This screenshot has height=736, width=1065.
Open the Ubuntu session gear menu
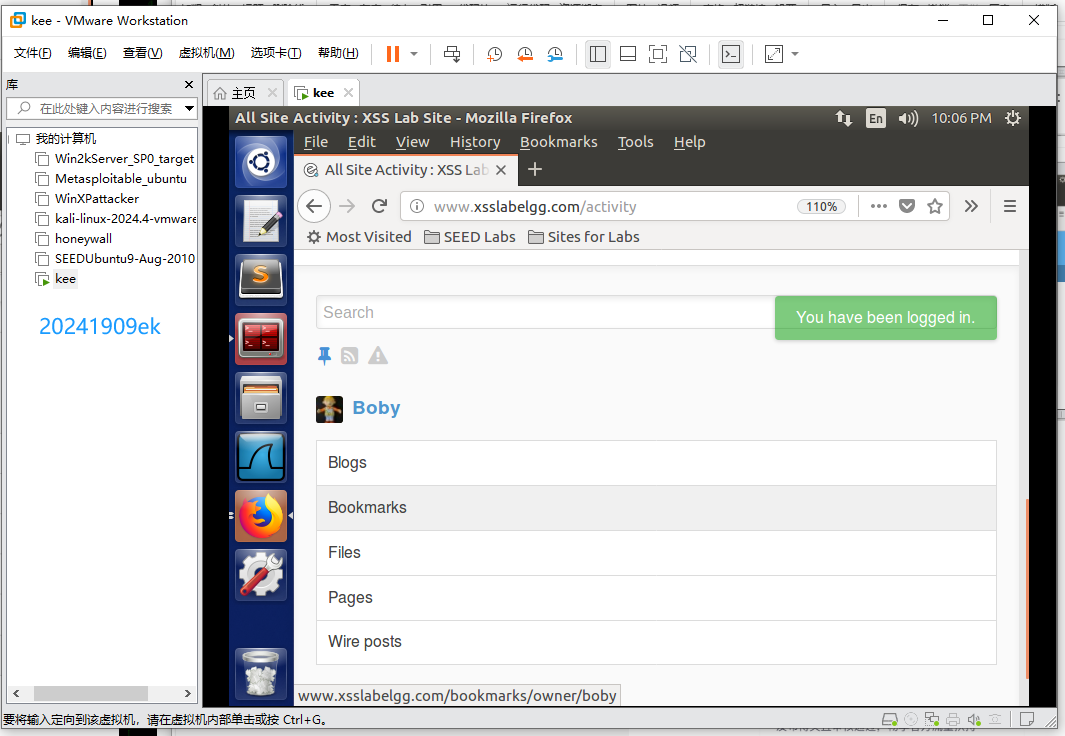tap(1013, 118)
